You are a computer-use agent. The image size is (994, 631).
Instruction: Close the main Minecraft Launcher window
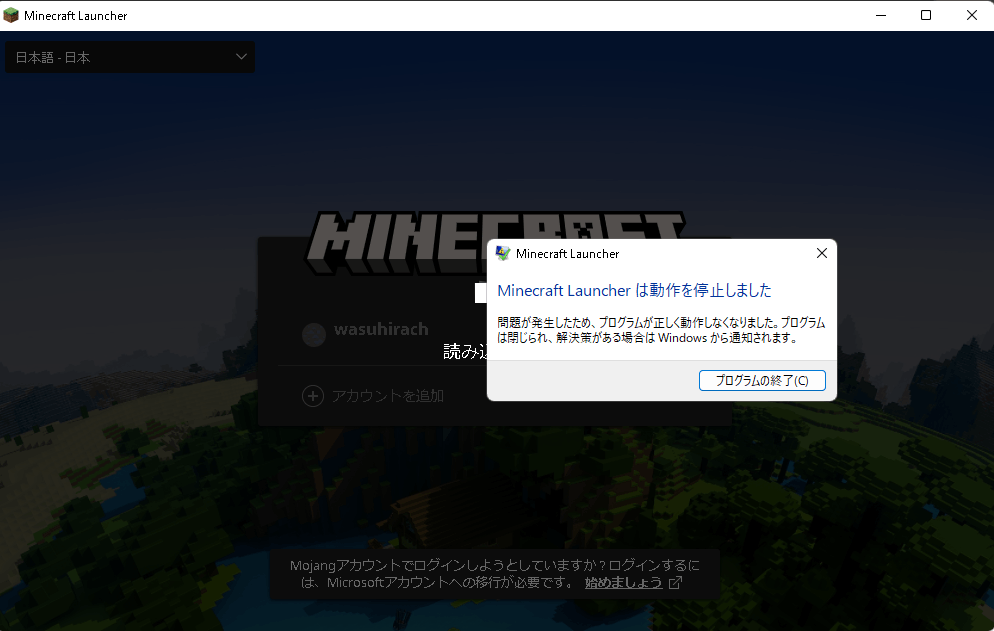pos(971,15)
